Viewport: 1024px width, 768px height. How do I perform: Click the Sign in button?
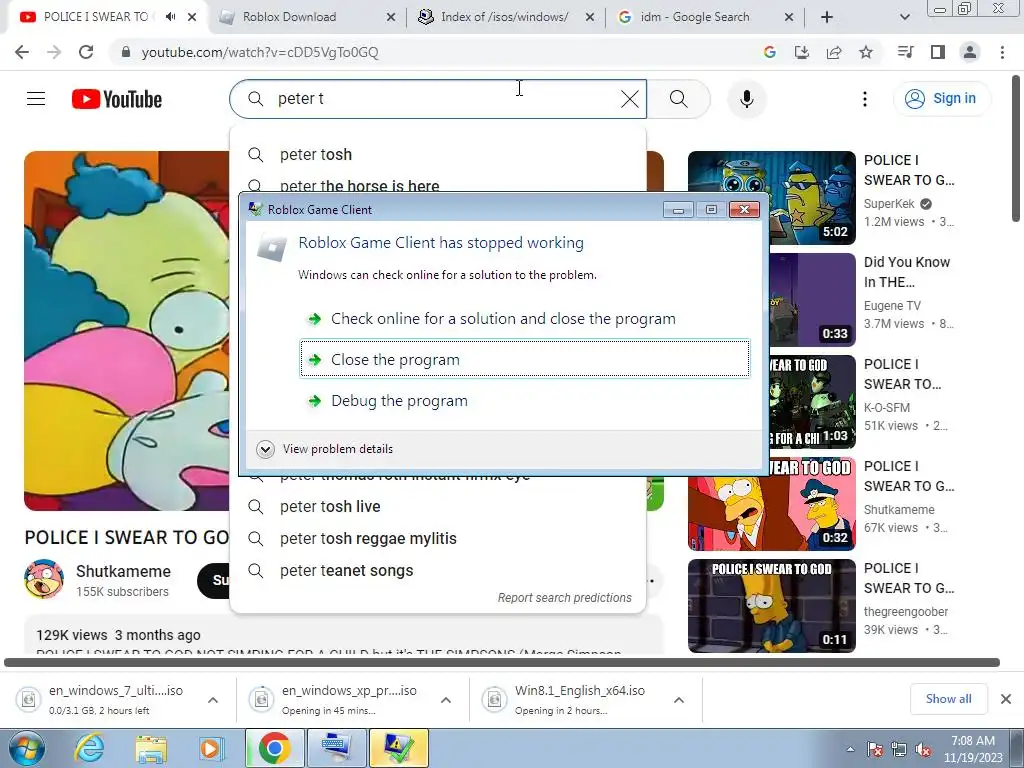(941, 99)
